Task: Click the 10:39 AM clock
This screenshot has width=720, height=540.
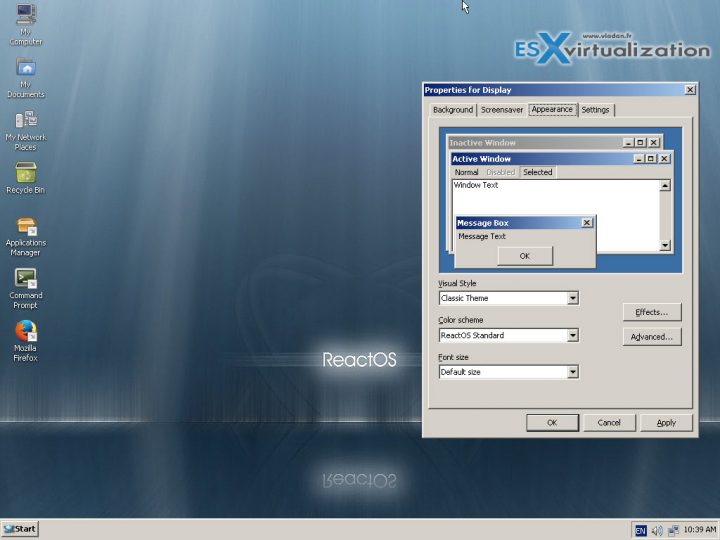Action: click(699, 530)
